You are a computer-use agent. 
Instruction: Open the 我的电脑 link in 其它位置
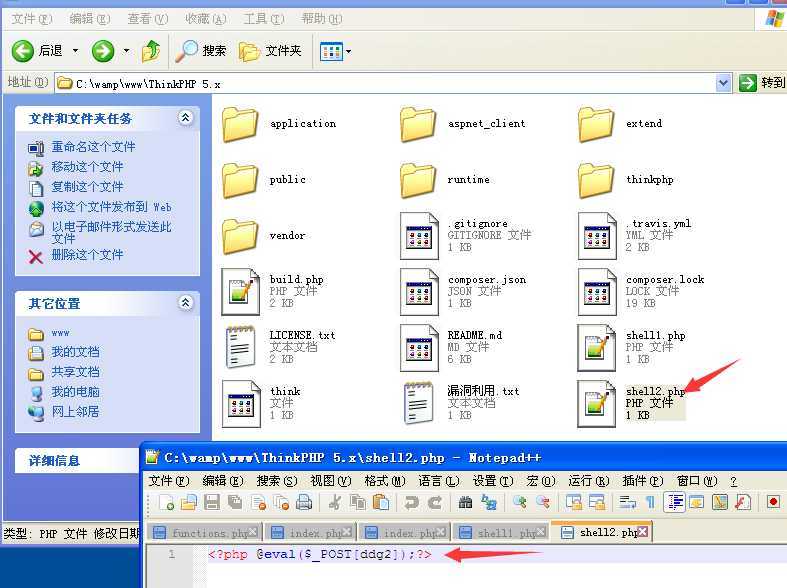[75, 392]
